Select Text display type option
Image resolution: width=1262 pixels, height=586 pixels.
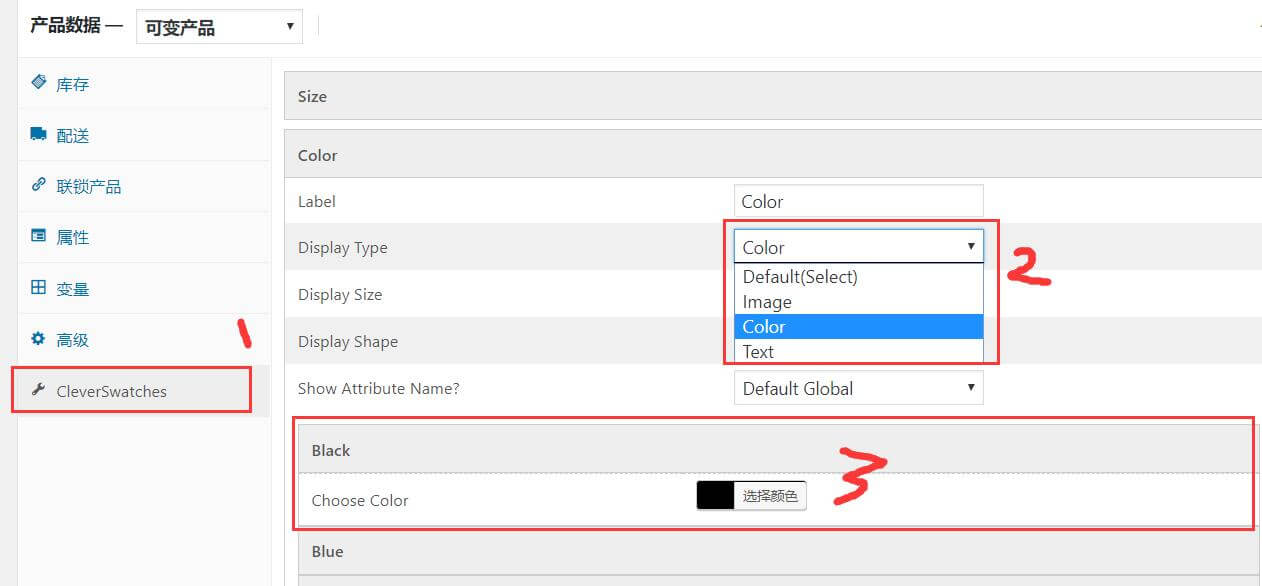point(758,351)
